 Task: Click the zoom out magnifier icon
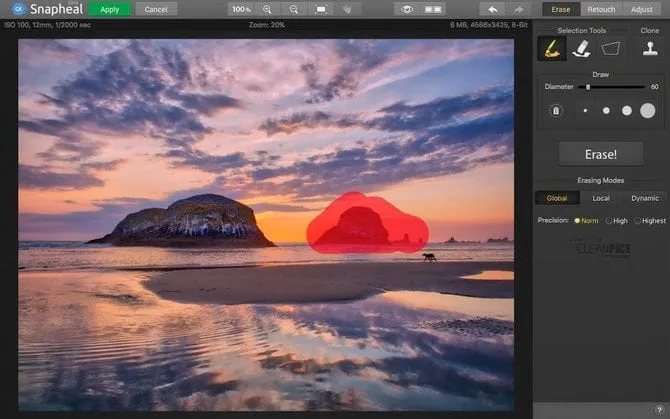(x=293, y=9)
